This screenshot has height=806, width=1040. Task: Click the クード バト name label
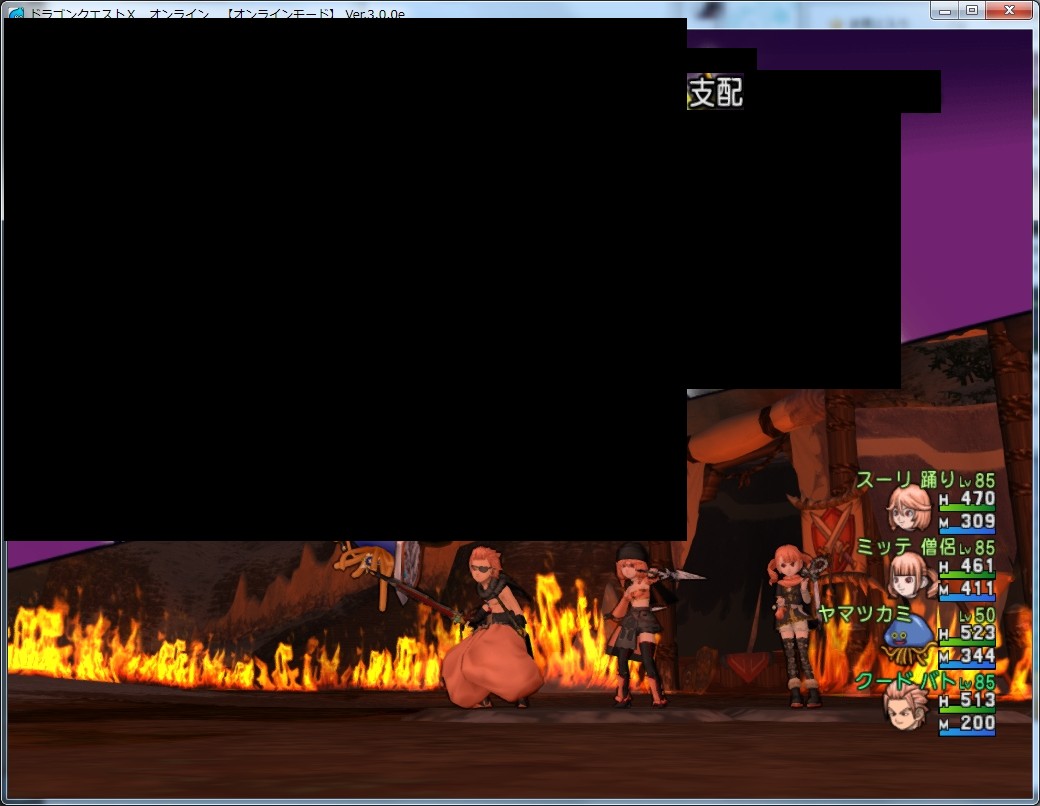tap(905, 680)
